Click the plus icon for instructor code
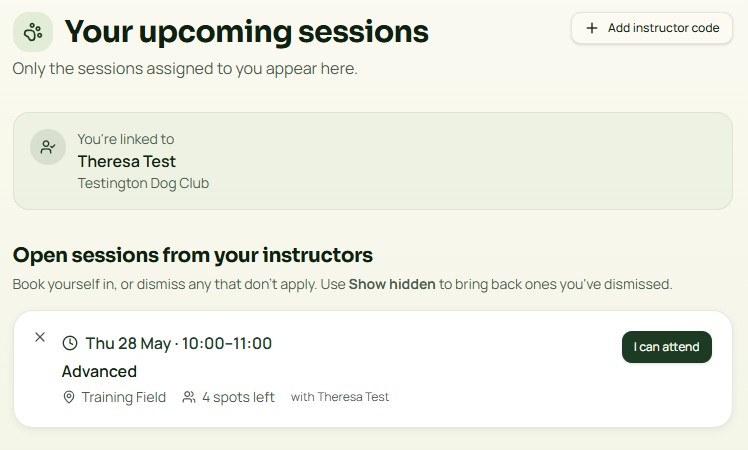This screenshot has height=450, width=748. tap(592, 28)
